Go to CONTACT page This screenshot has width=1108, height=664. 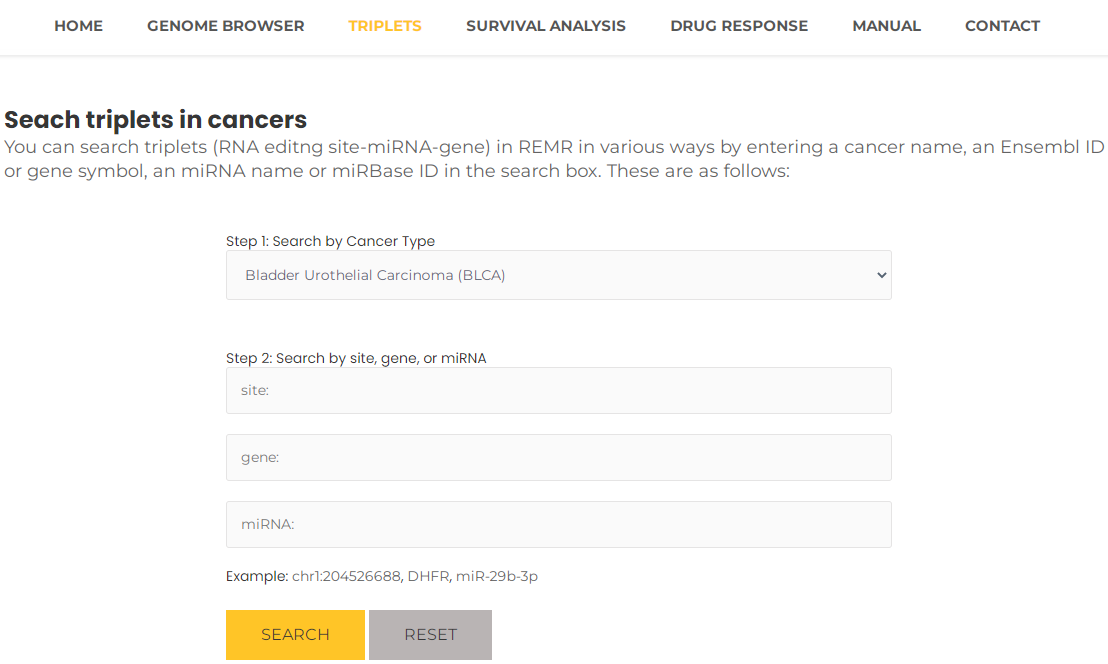(x=1002, y=26)
